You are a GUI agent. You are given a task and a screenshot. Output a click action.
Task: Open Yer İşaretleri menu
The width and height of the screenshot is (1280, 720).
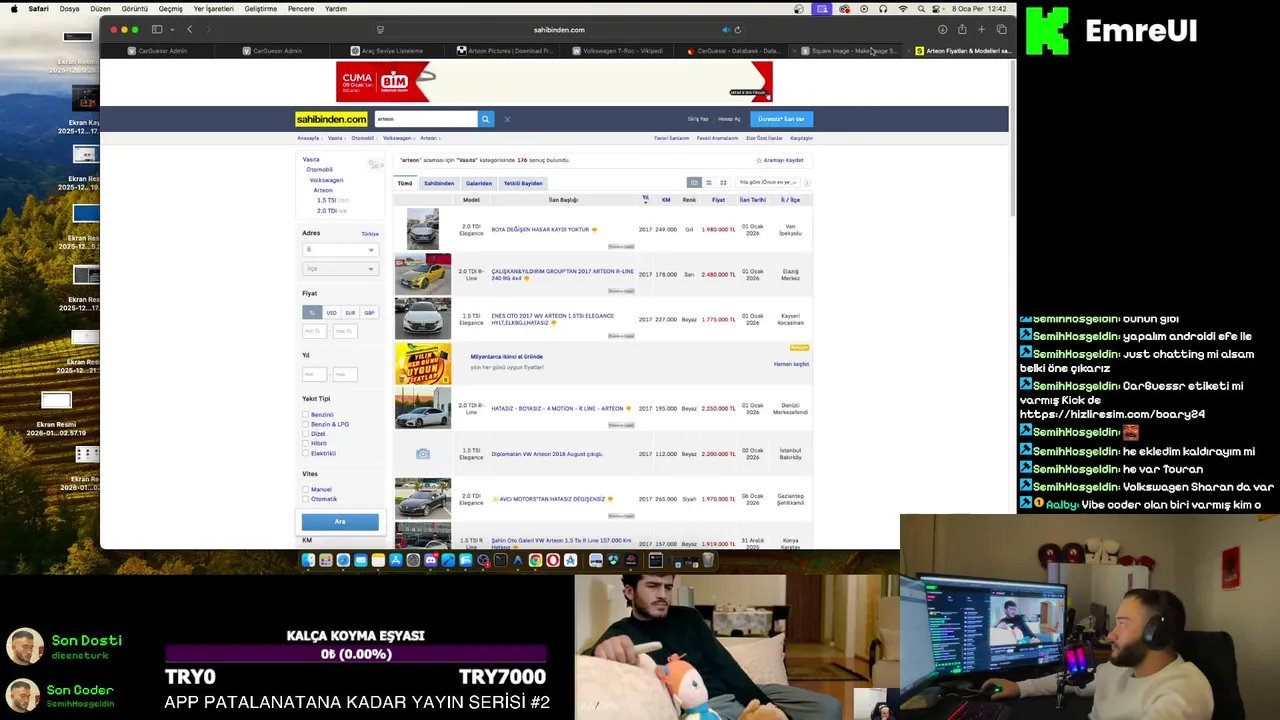pyautogui.click(x=213, y=9)
